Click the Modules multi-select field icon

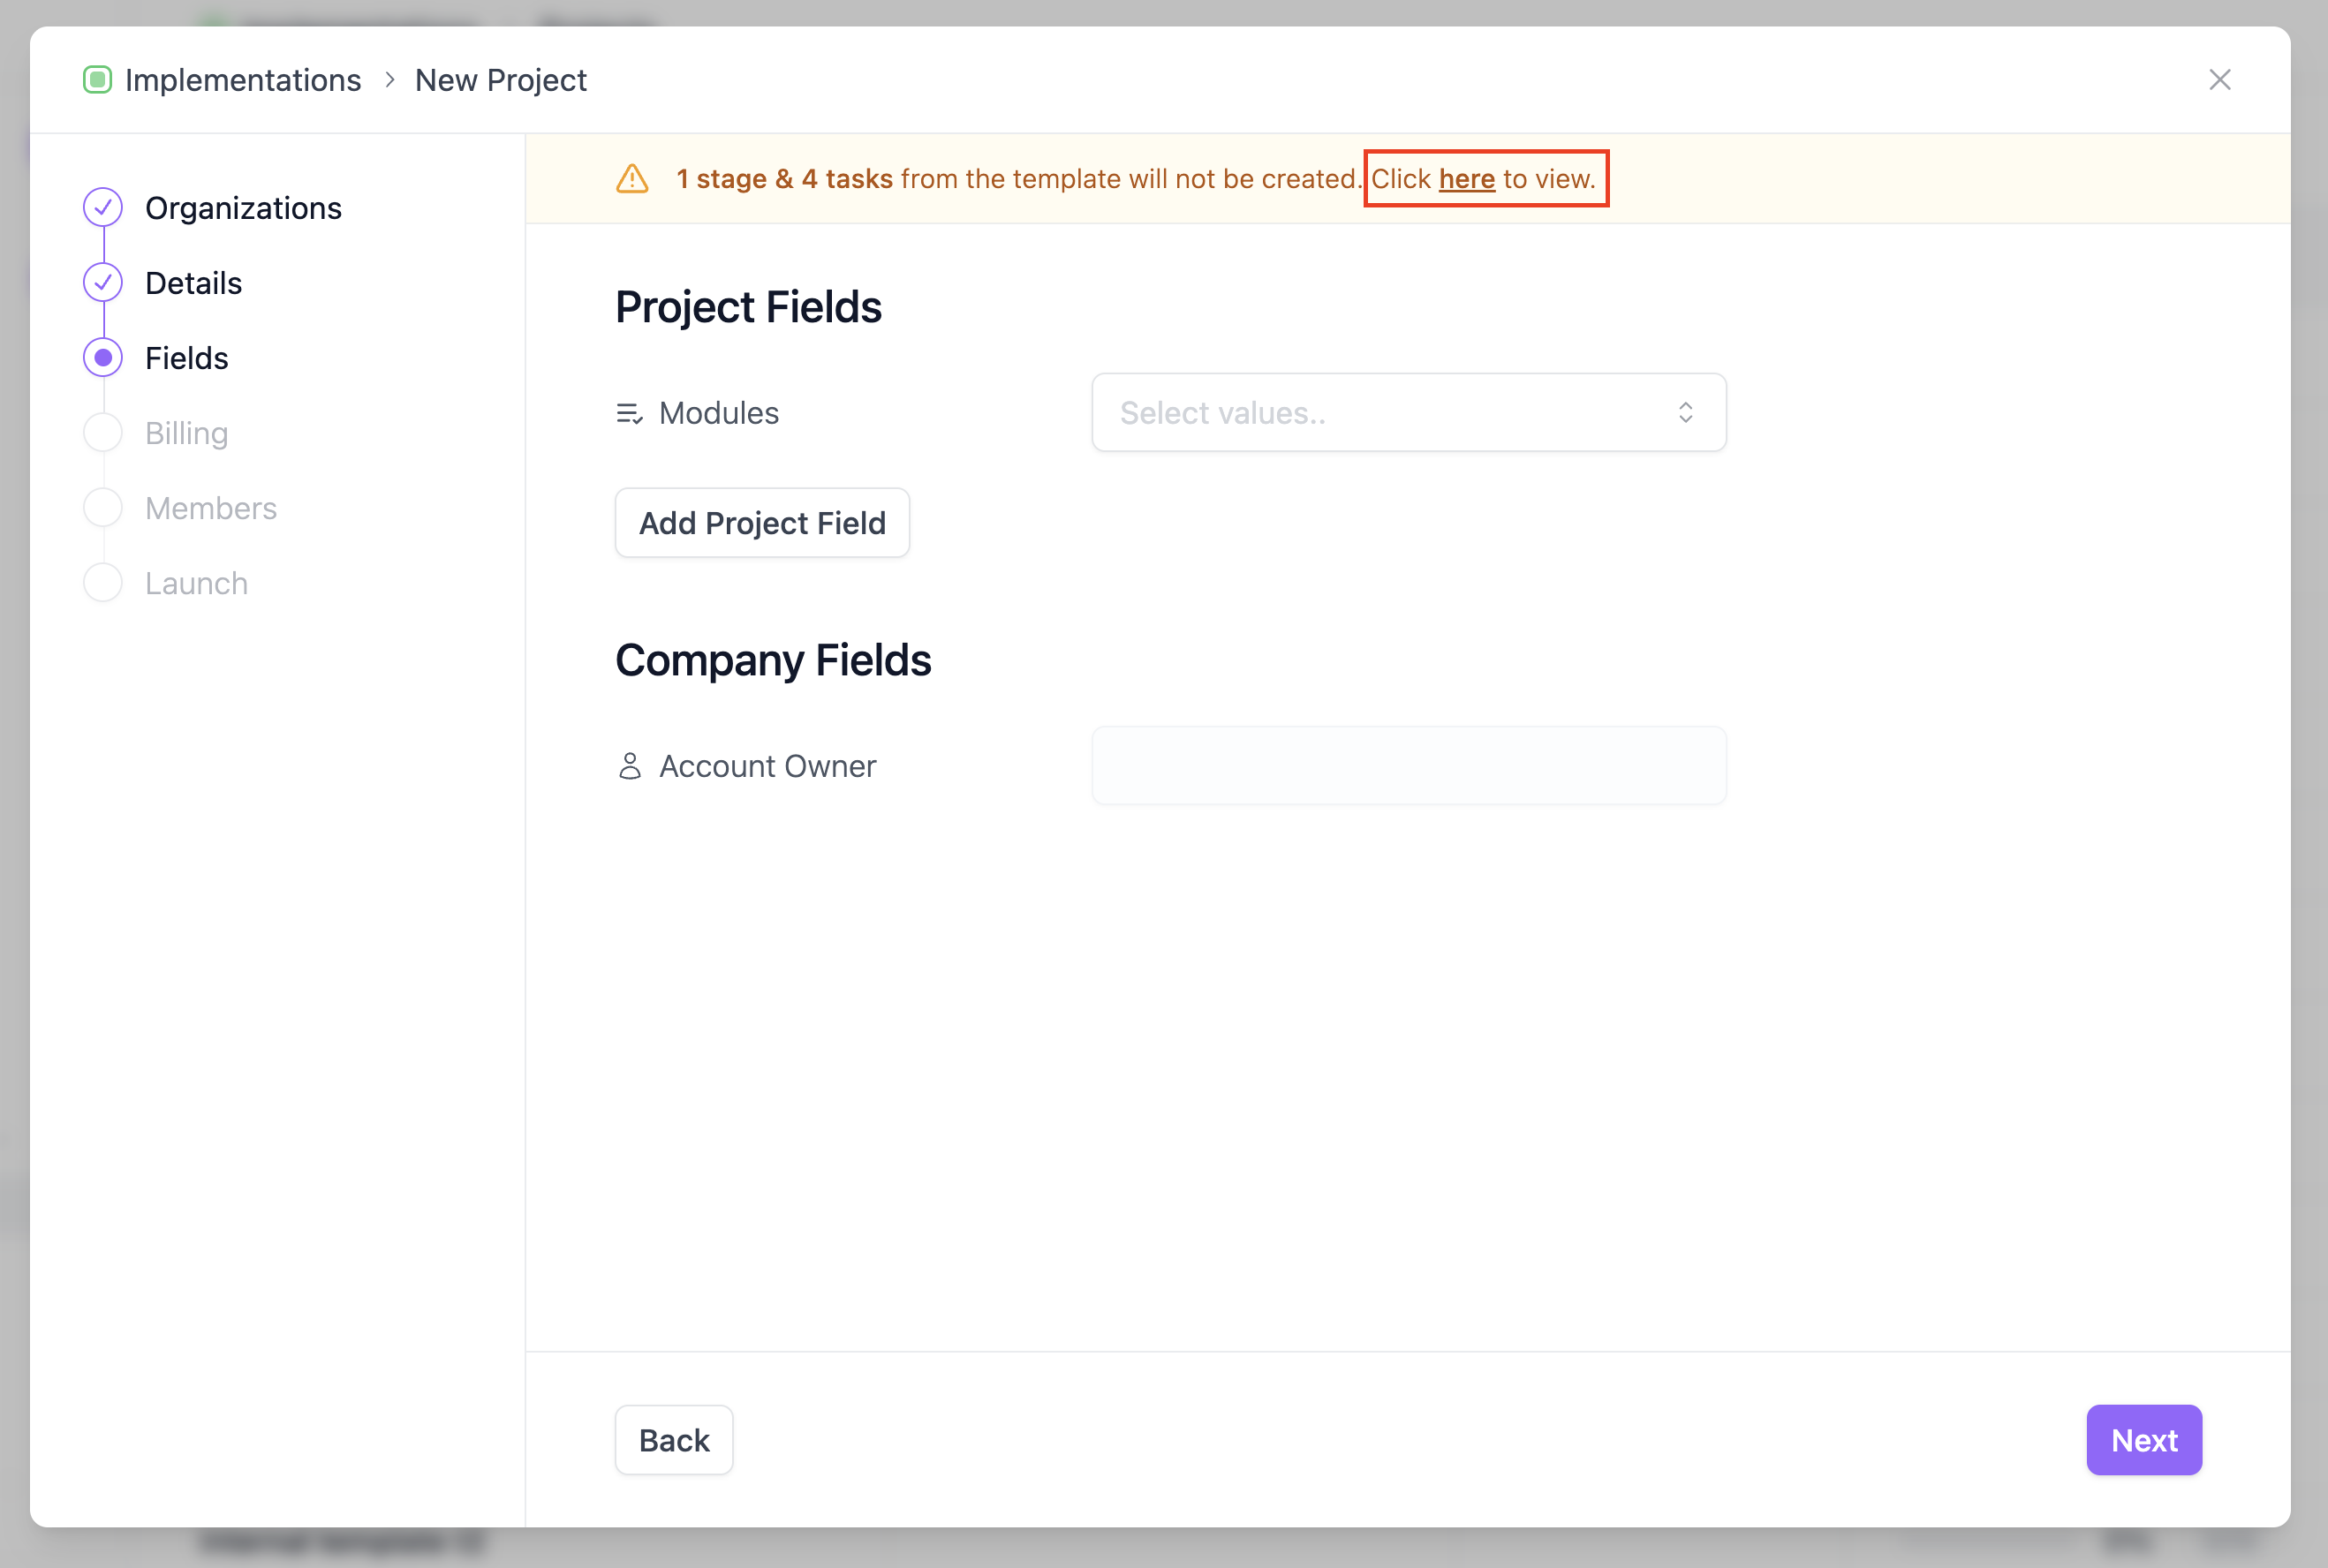click(x=629, y=413)
